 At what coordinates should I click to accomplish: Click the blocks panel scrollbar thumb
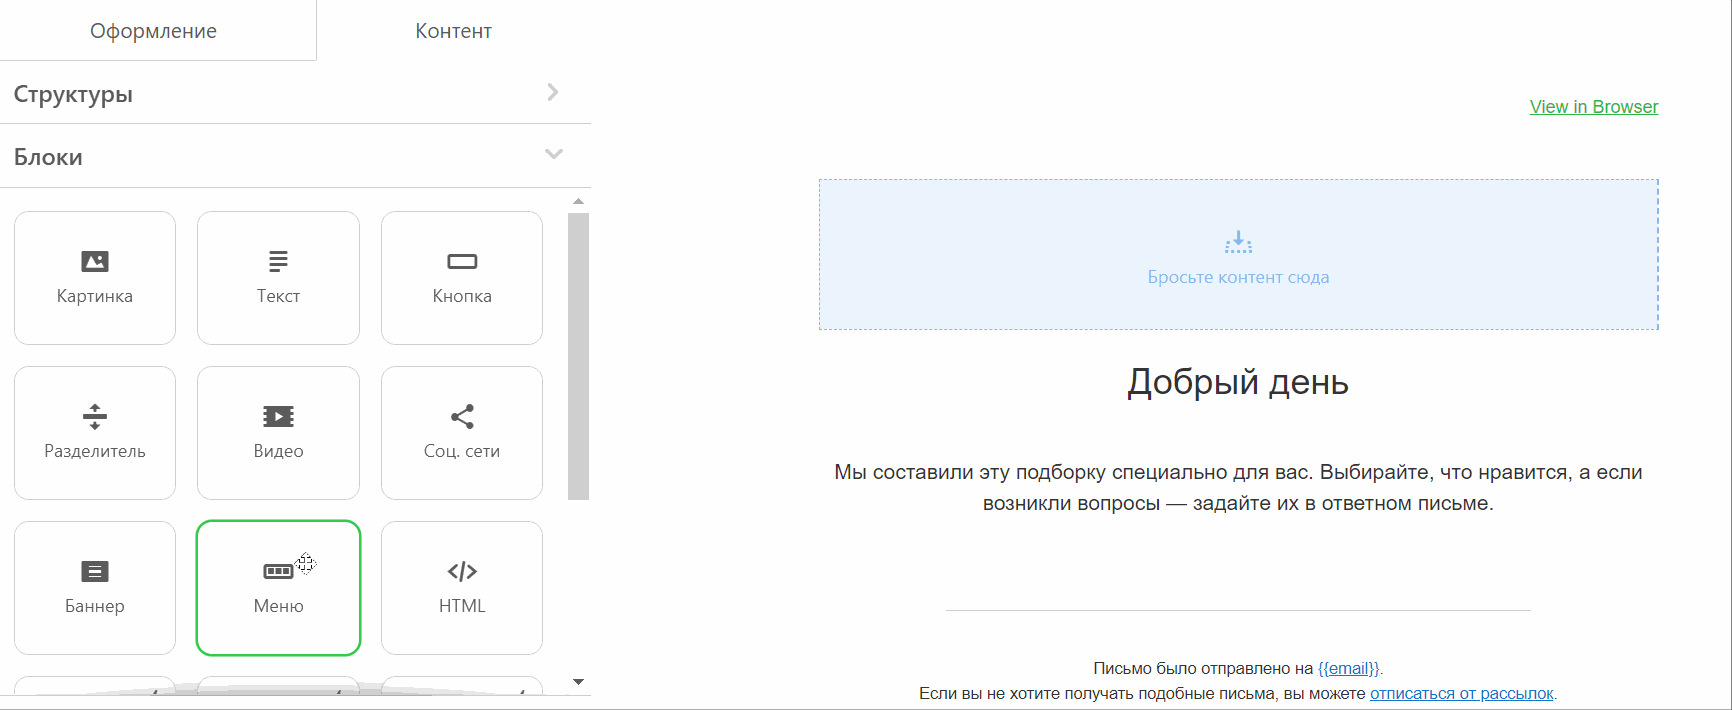578,356
